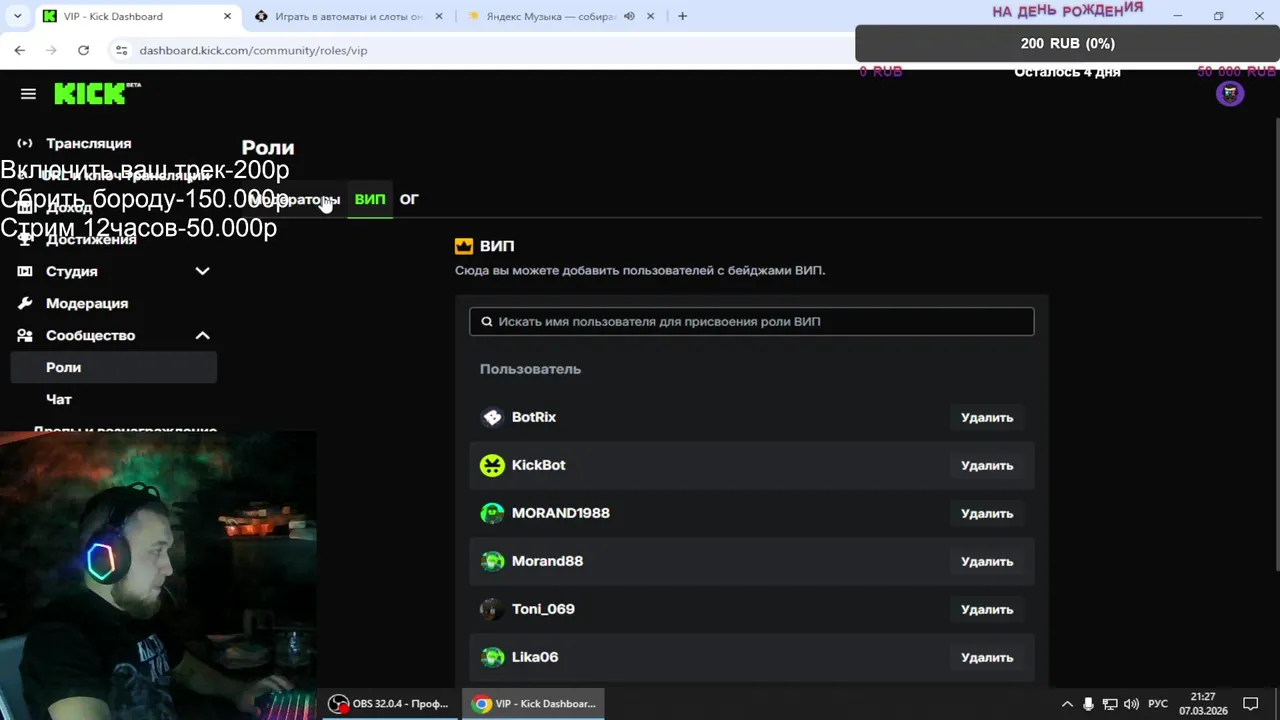This screenshot has width=1280, height=720.
Task: Click Morand88 user avatar
Action: point(492,561)
